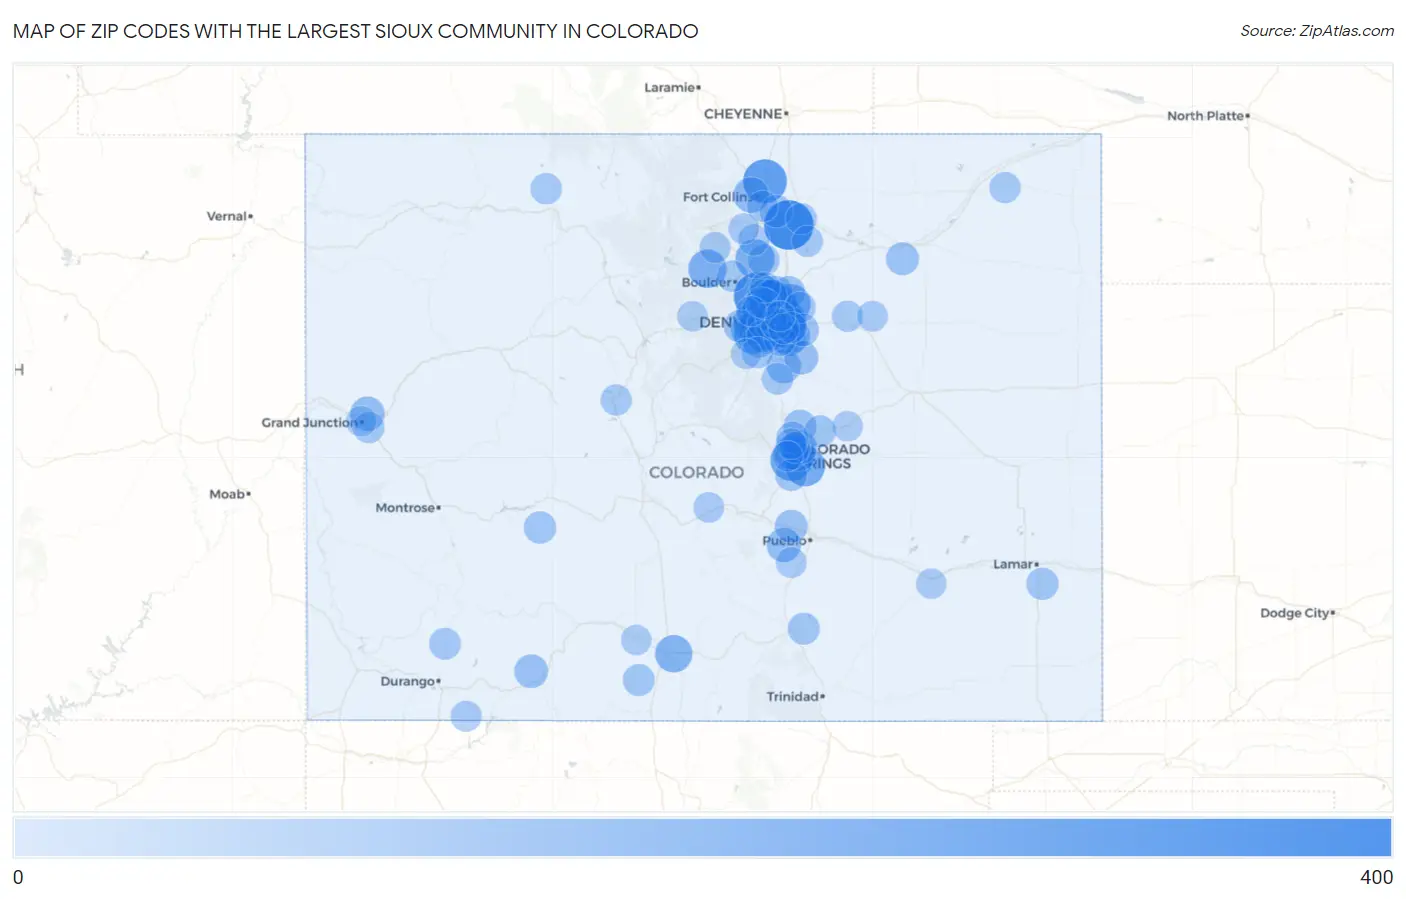Click the legend minimum value 0
This screenshot has height=899, width=1406.
coord(18,877)
